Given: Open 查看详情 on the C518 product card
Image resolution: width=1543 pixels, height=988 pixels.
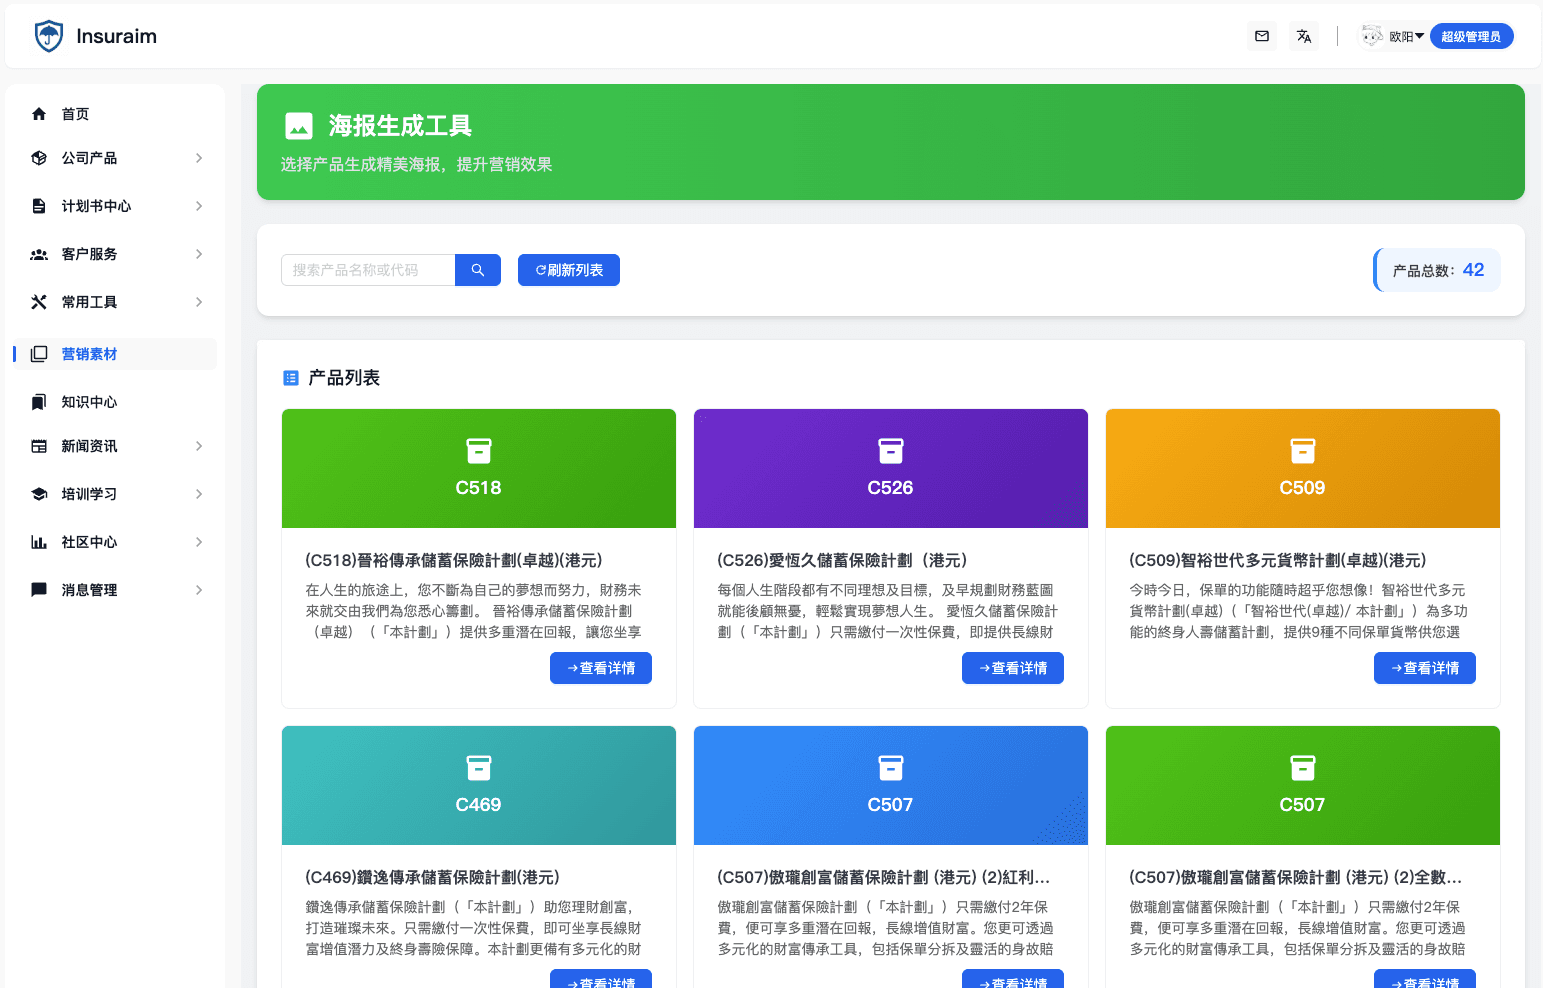Looking at the screenshot, I should coord(600,668).
